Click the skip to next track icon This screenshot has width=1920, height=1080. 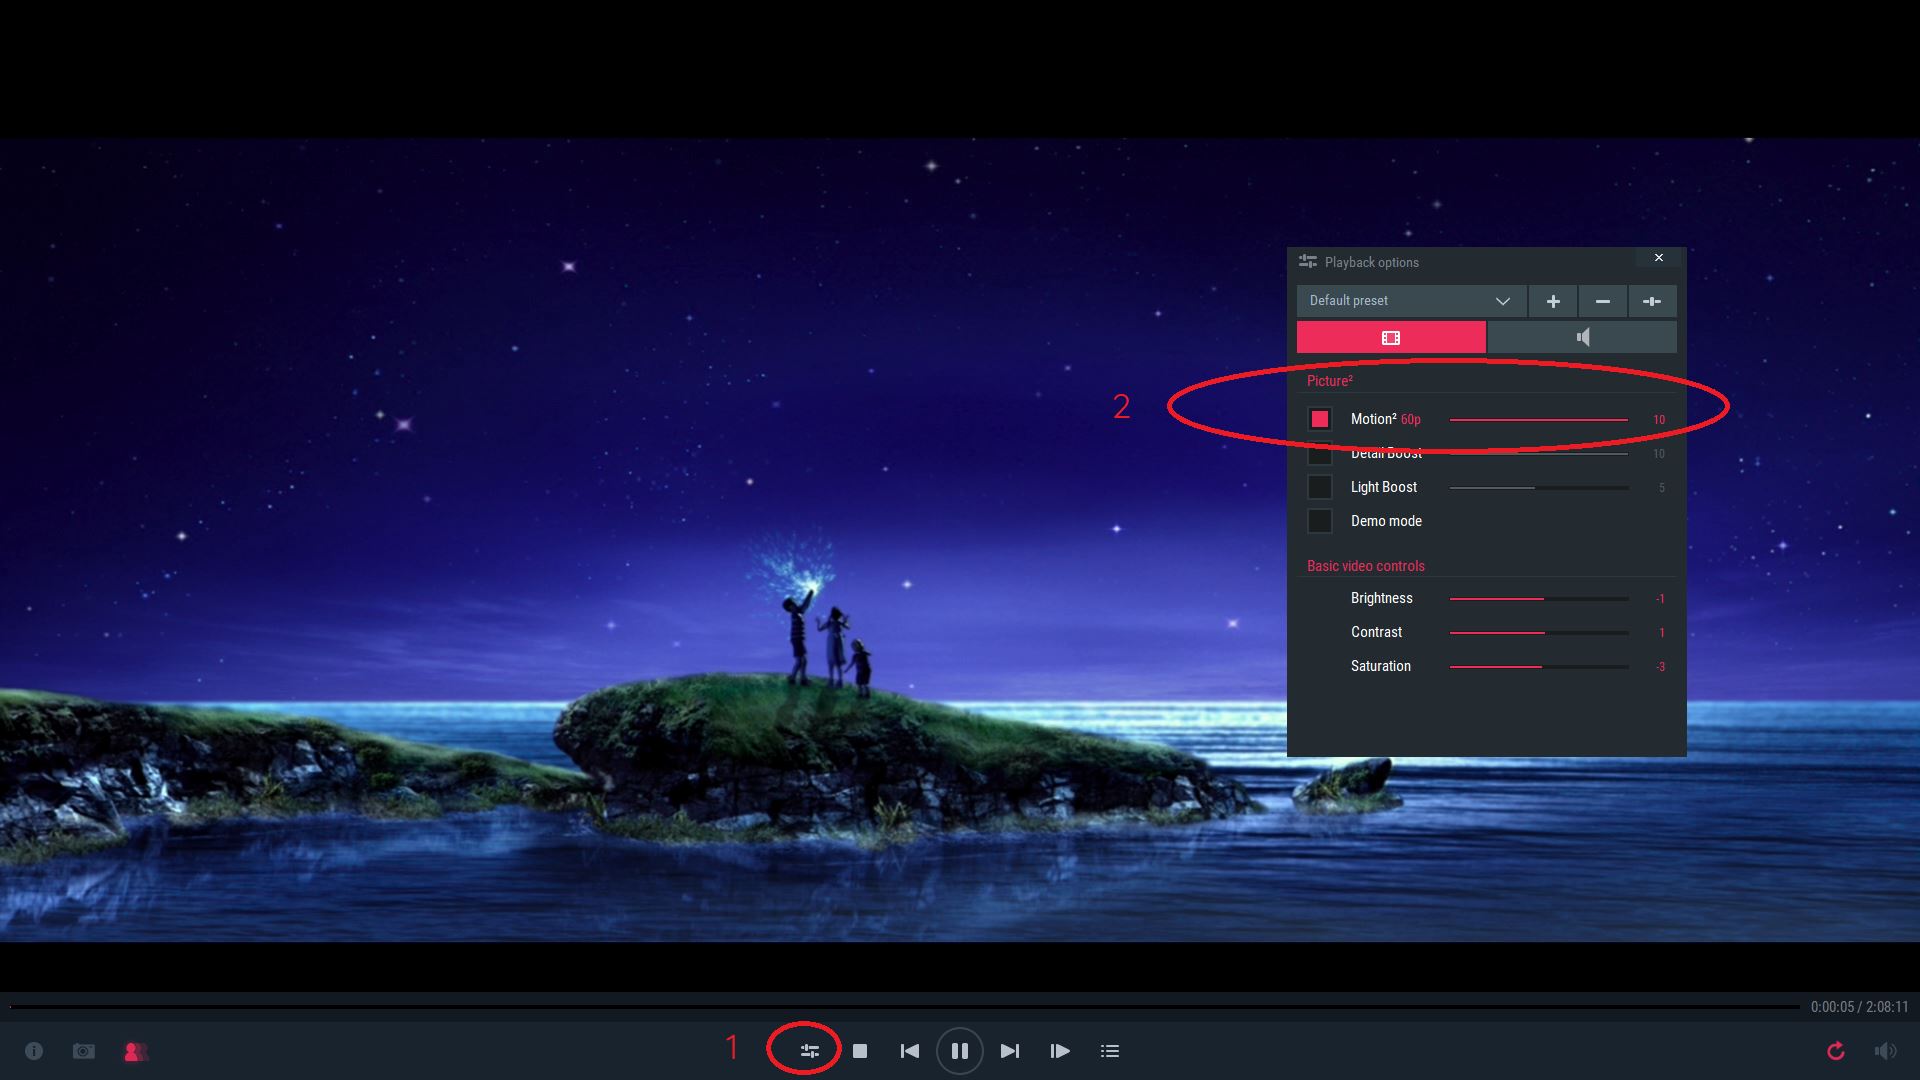pyautogui.click(x=1010, y=1051)
